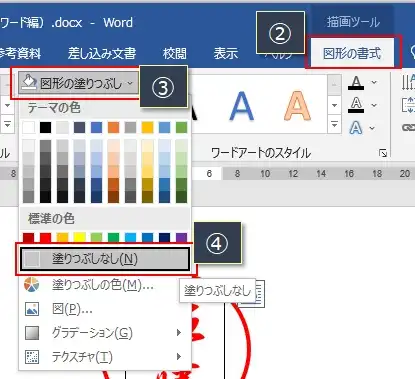This screenshot has width=415, height=379.
Task: Pick the purple standard color swatch
Action: click(x=181, y=237)
